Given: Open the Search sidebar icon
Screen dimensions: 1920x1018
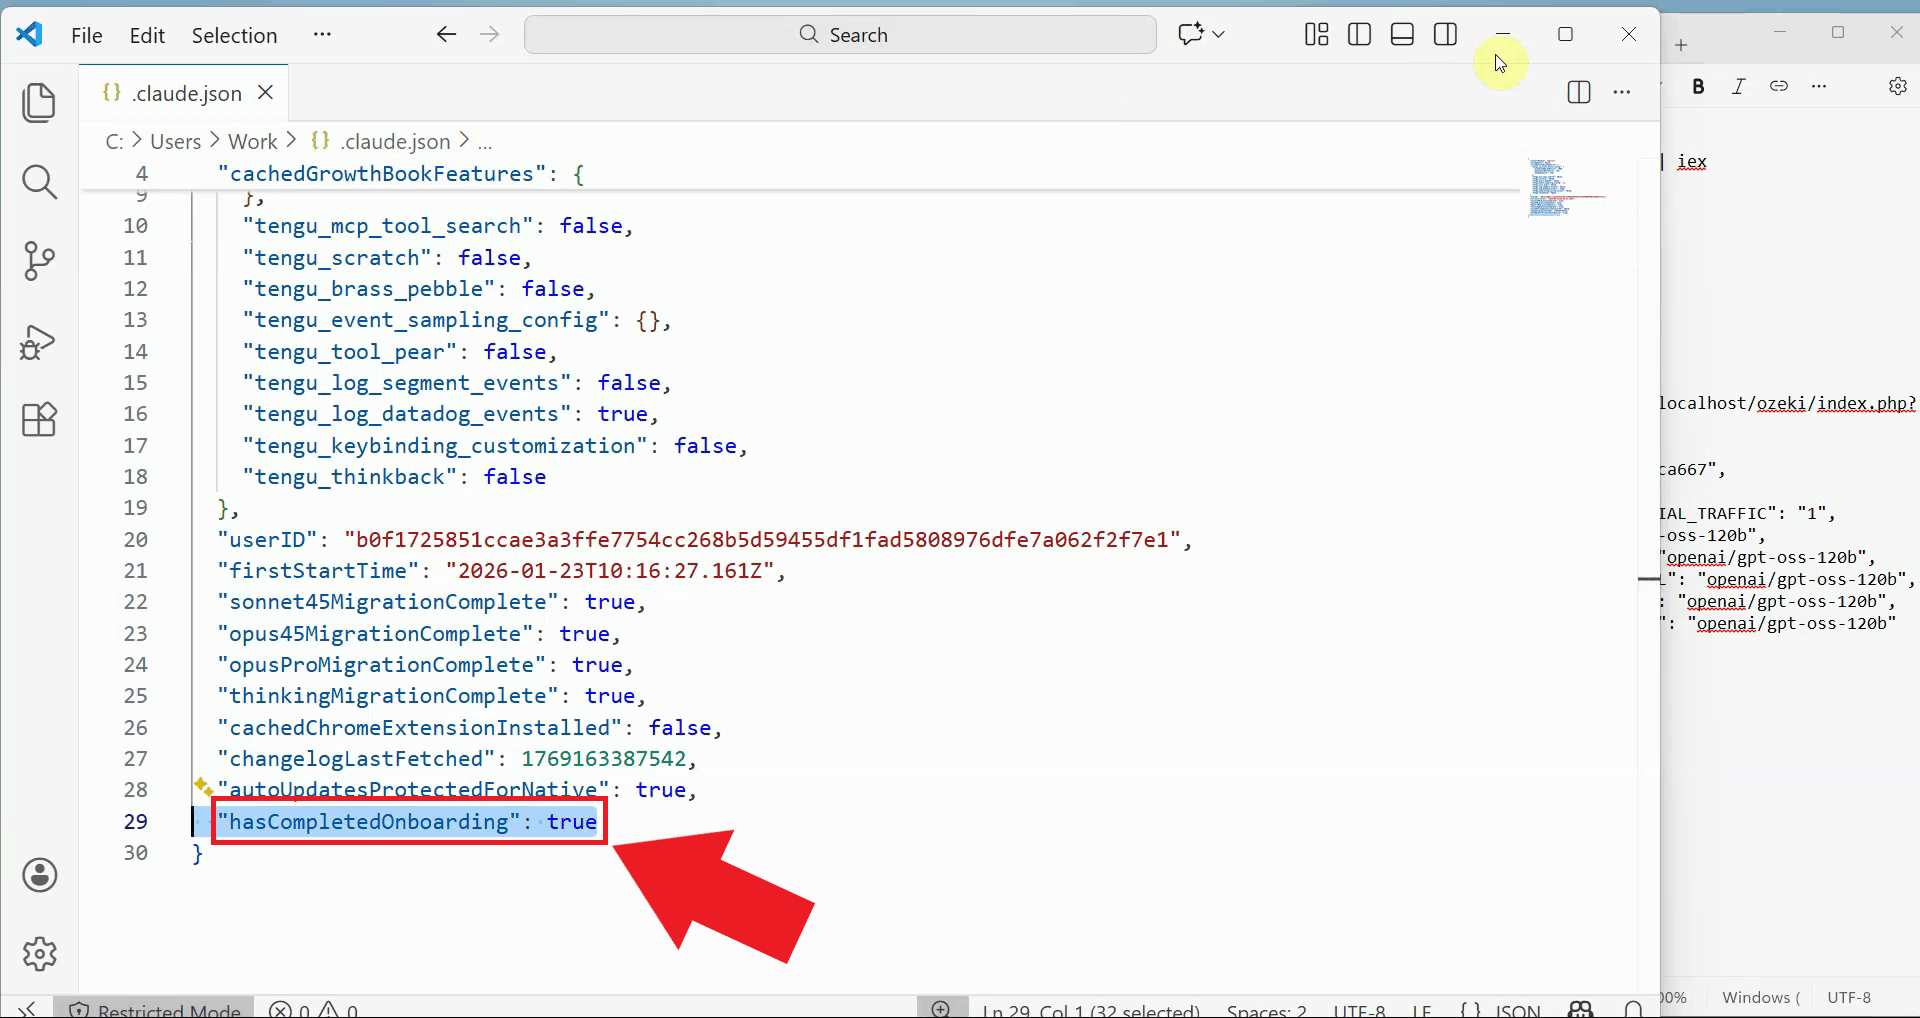Looking at the screenshot, I should [x=39, y=182].
